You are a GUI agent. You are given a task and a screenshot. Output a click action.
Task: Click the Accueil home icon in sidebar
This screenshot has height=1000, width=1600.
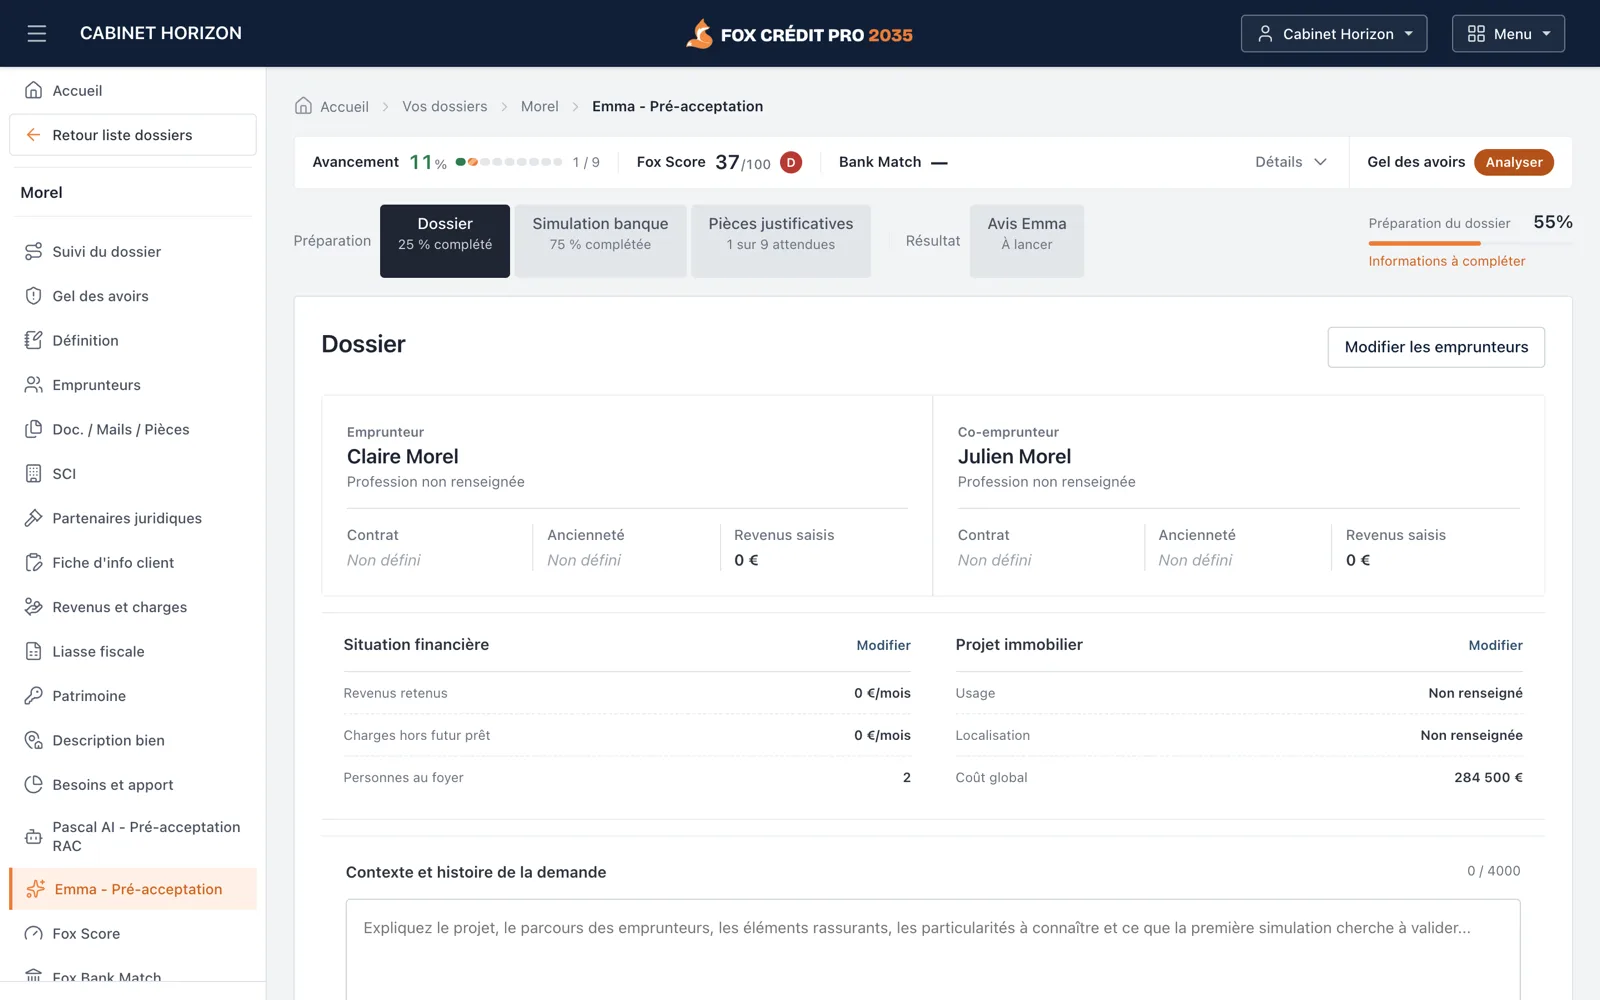click(33, 90)
